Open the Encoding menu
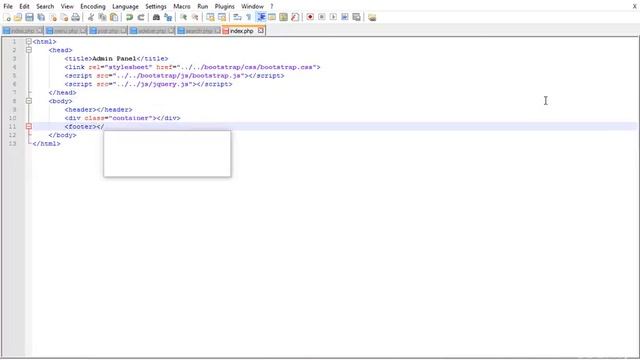Viewport: 640px width, 360px height. [93, 6]
